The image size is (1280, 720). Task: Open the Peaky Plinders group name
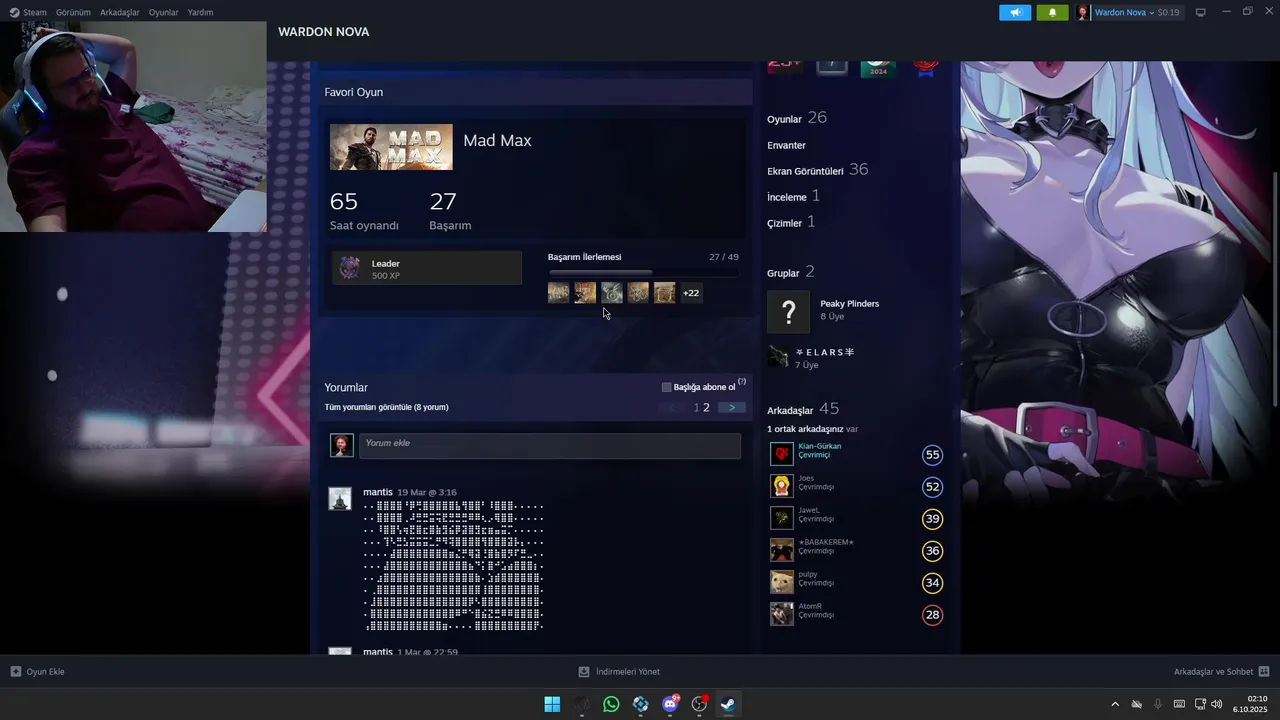[849, 303]
